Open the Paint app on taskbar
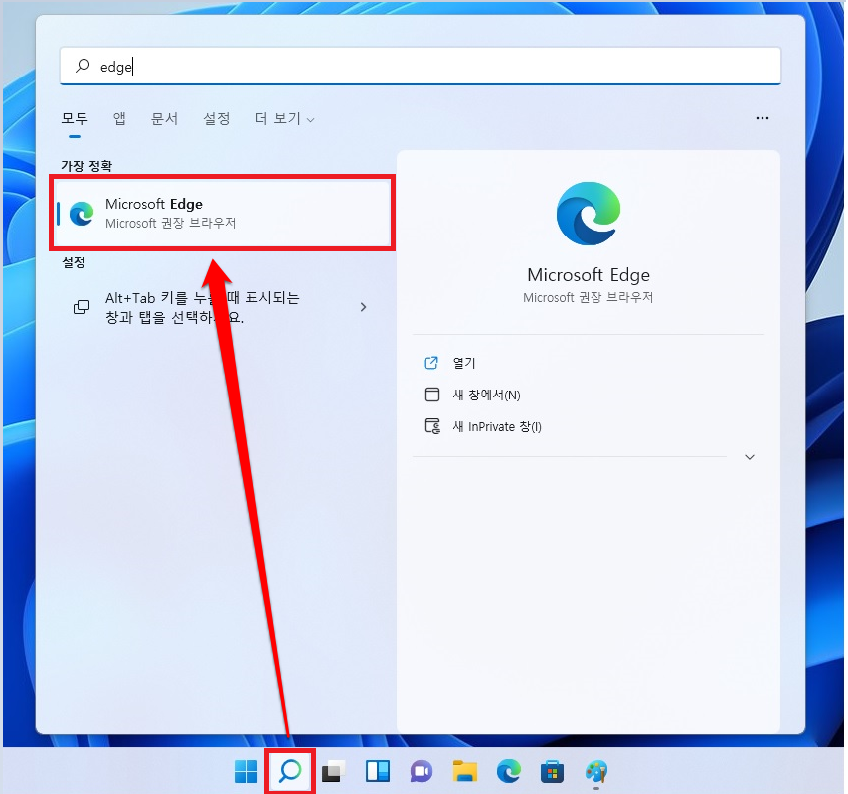The height and width of the screenshot is (794, 848). pos(597,772)
